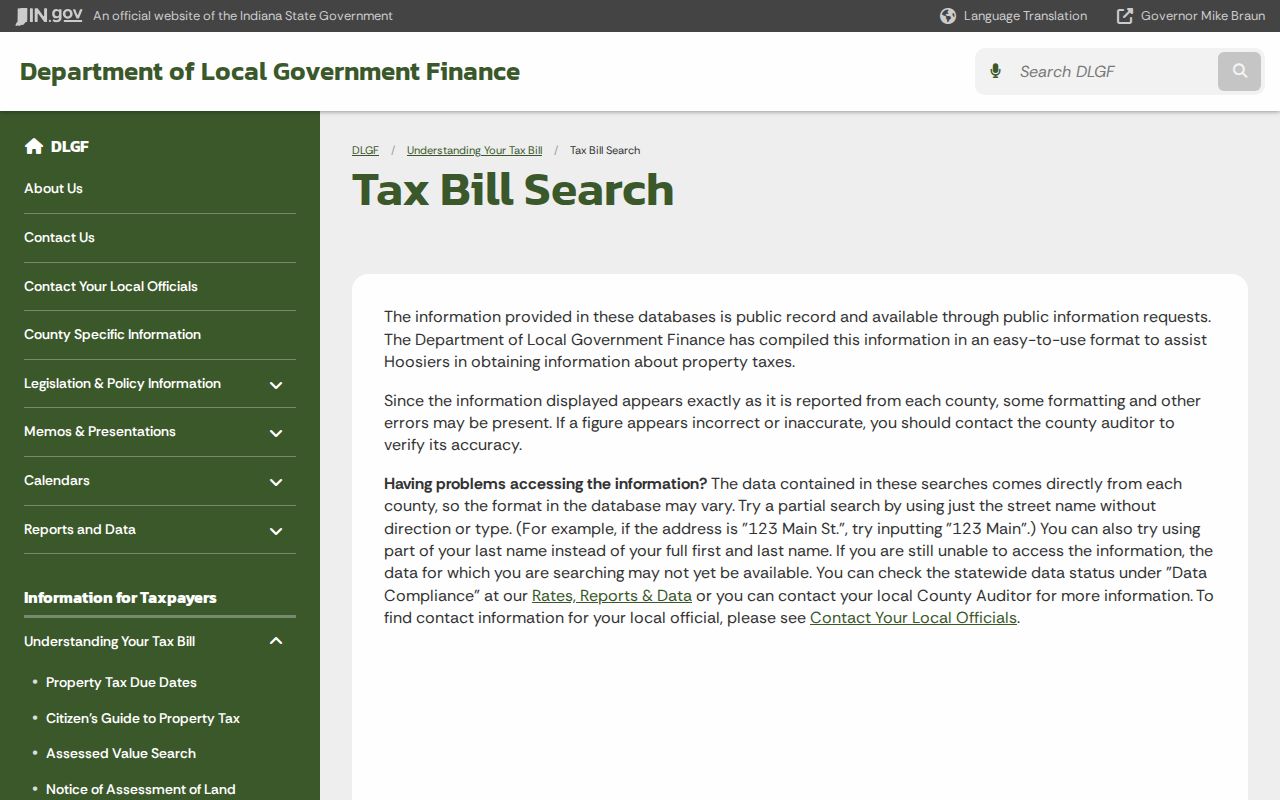Open Contact Your Local Officials sidebar item

[x=111, y=286]
